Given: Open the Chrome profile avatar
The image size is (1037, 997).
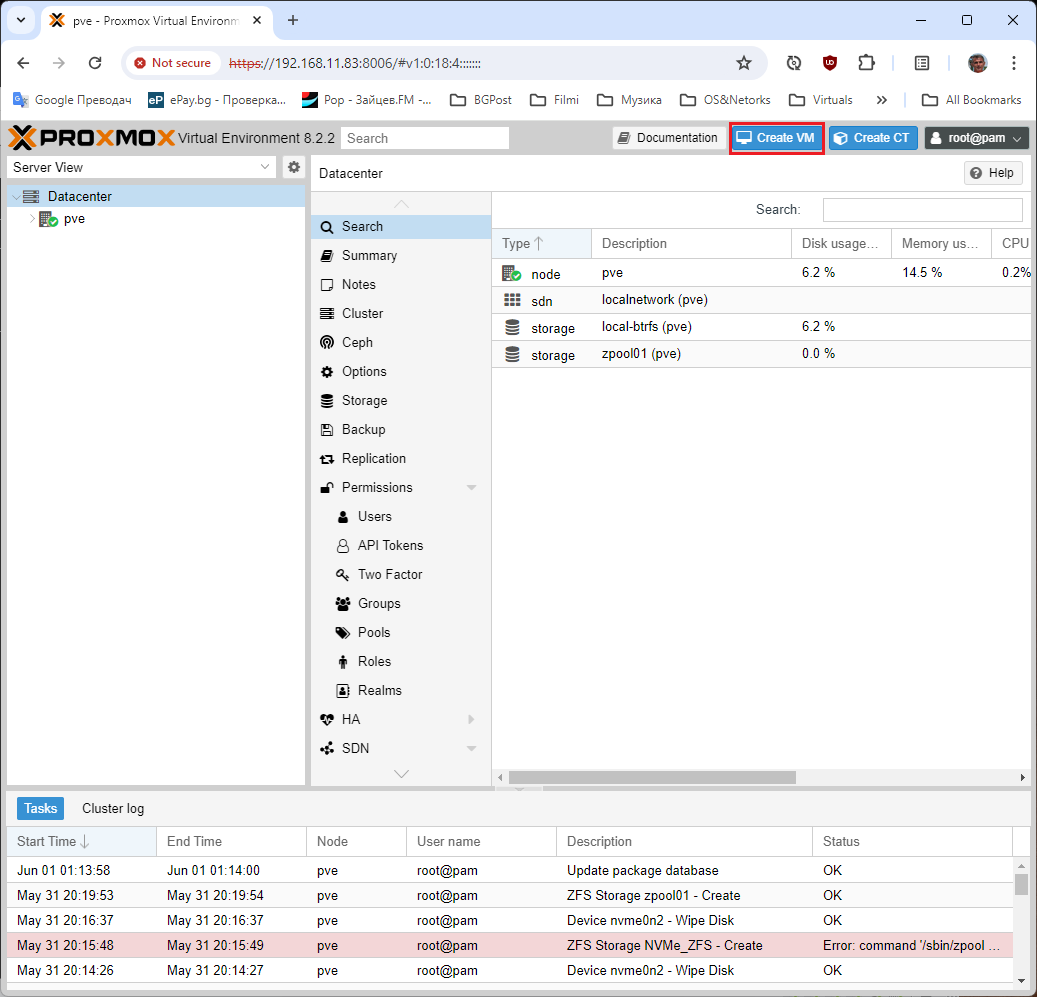Looking at the screenshot, I should click(977, 63).
